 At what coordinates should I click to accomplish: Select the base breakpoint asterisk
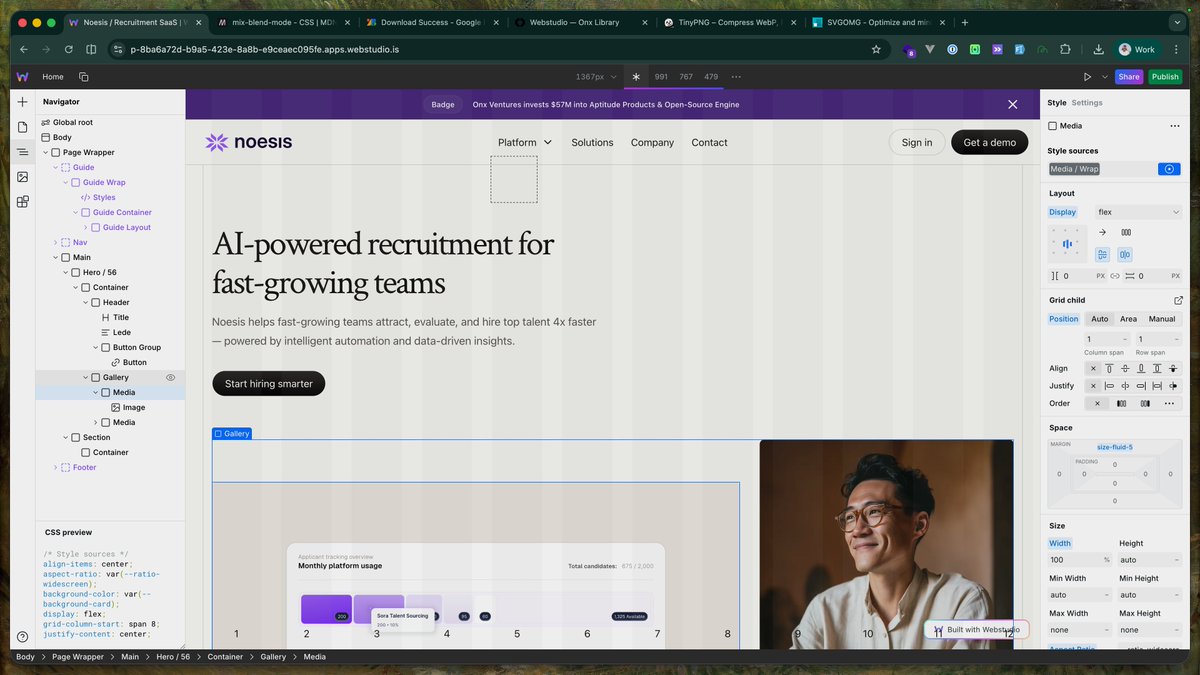coord(635,77)
